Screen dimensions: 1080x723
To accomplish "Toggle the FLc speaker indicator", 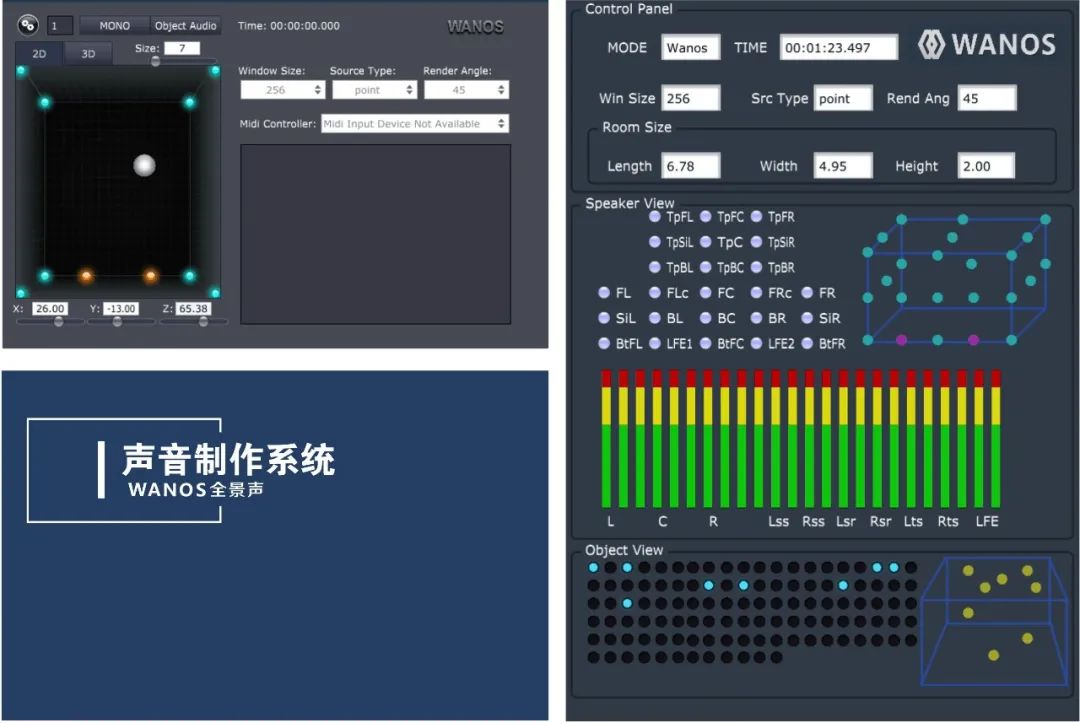I will (x=655, y=293).
